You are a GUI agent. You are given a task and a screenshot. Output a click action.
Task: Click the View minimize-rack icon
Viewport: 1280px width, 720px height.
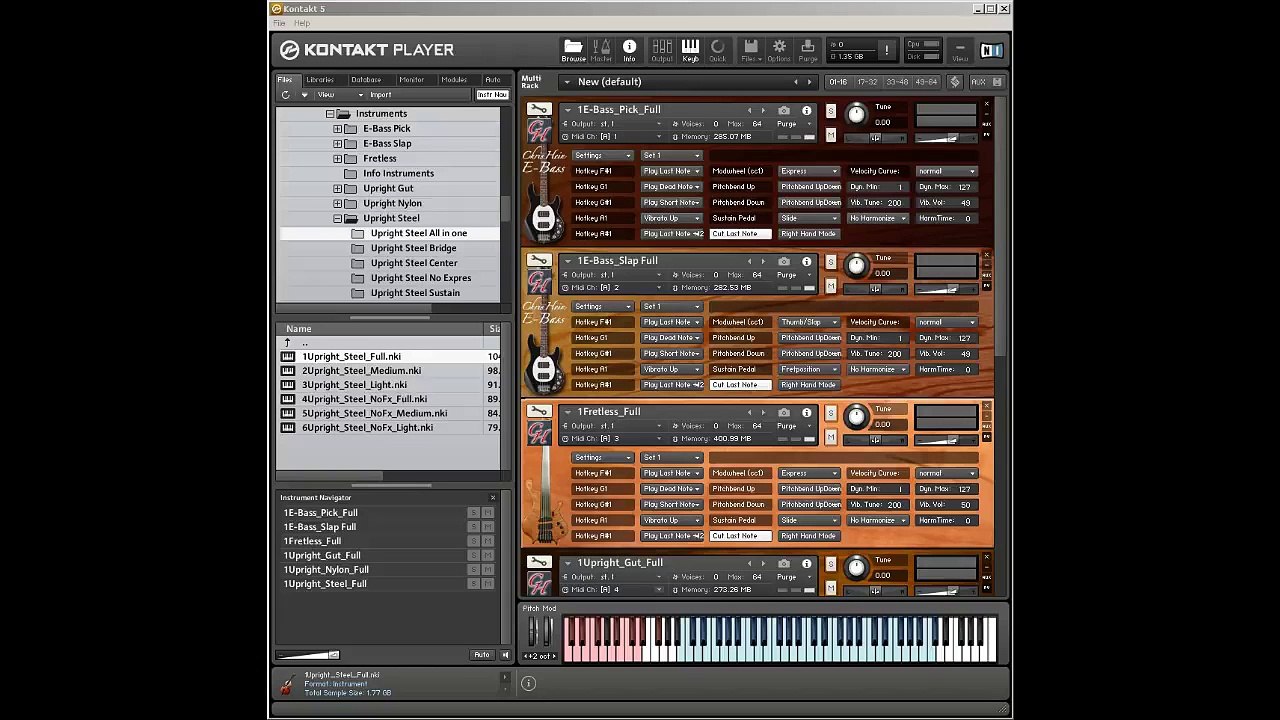[x=960, y=50]
